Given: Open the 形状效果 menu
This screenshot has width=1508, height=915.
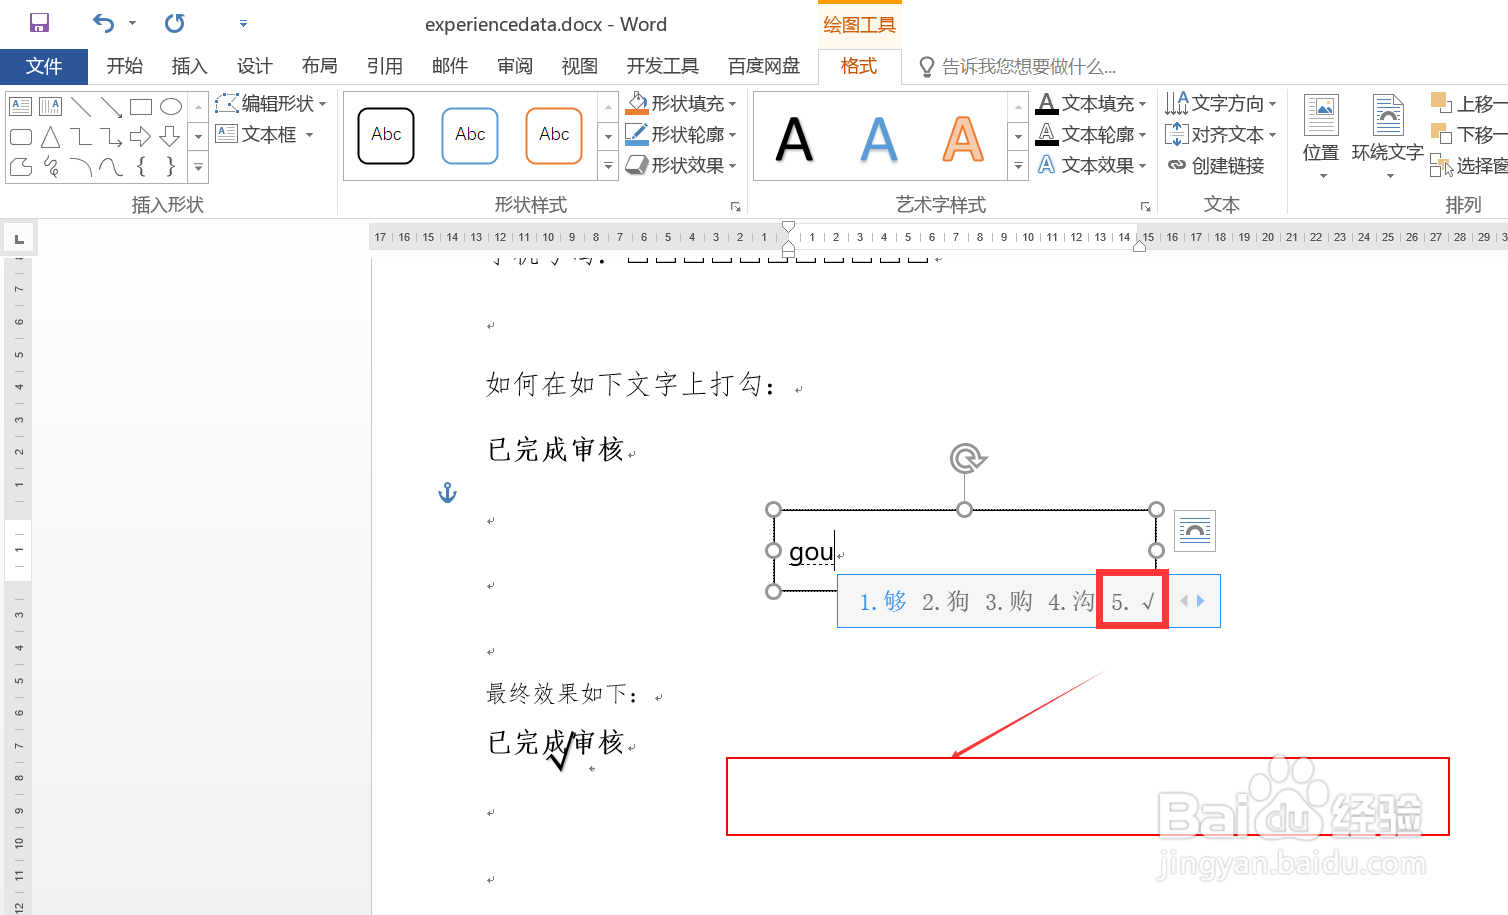Looking at the screenshot, I should click(x=681, y=165).
